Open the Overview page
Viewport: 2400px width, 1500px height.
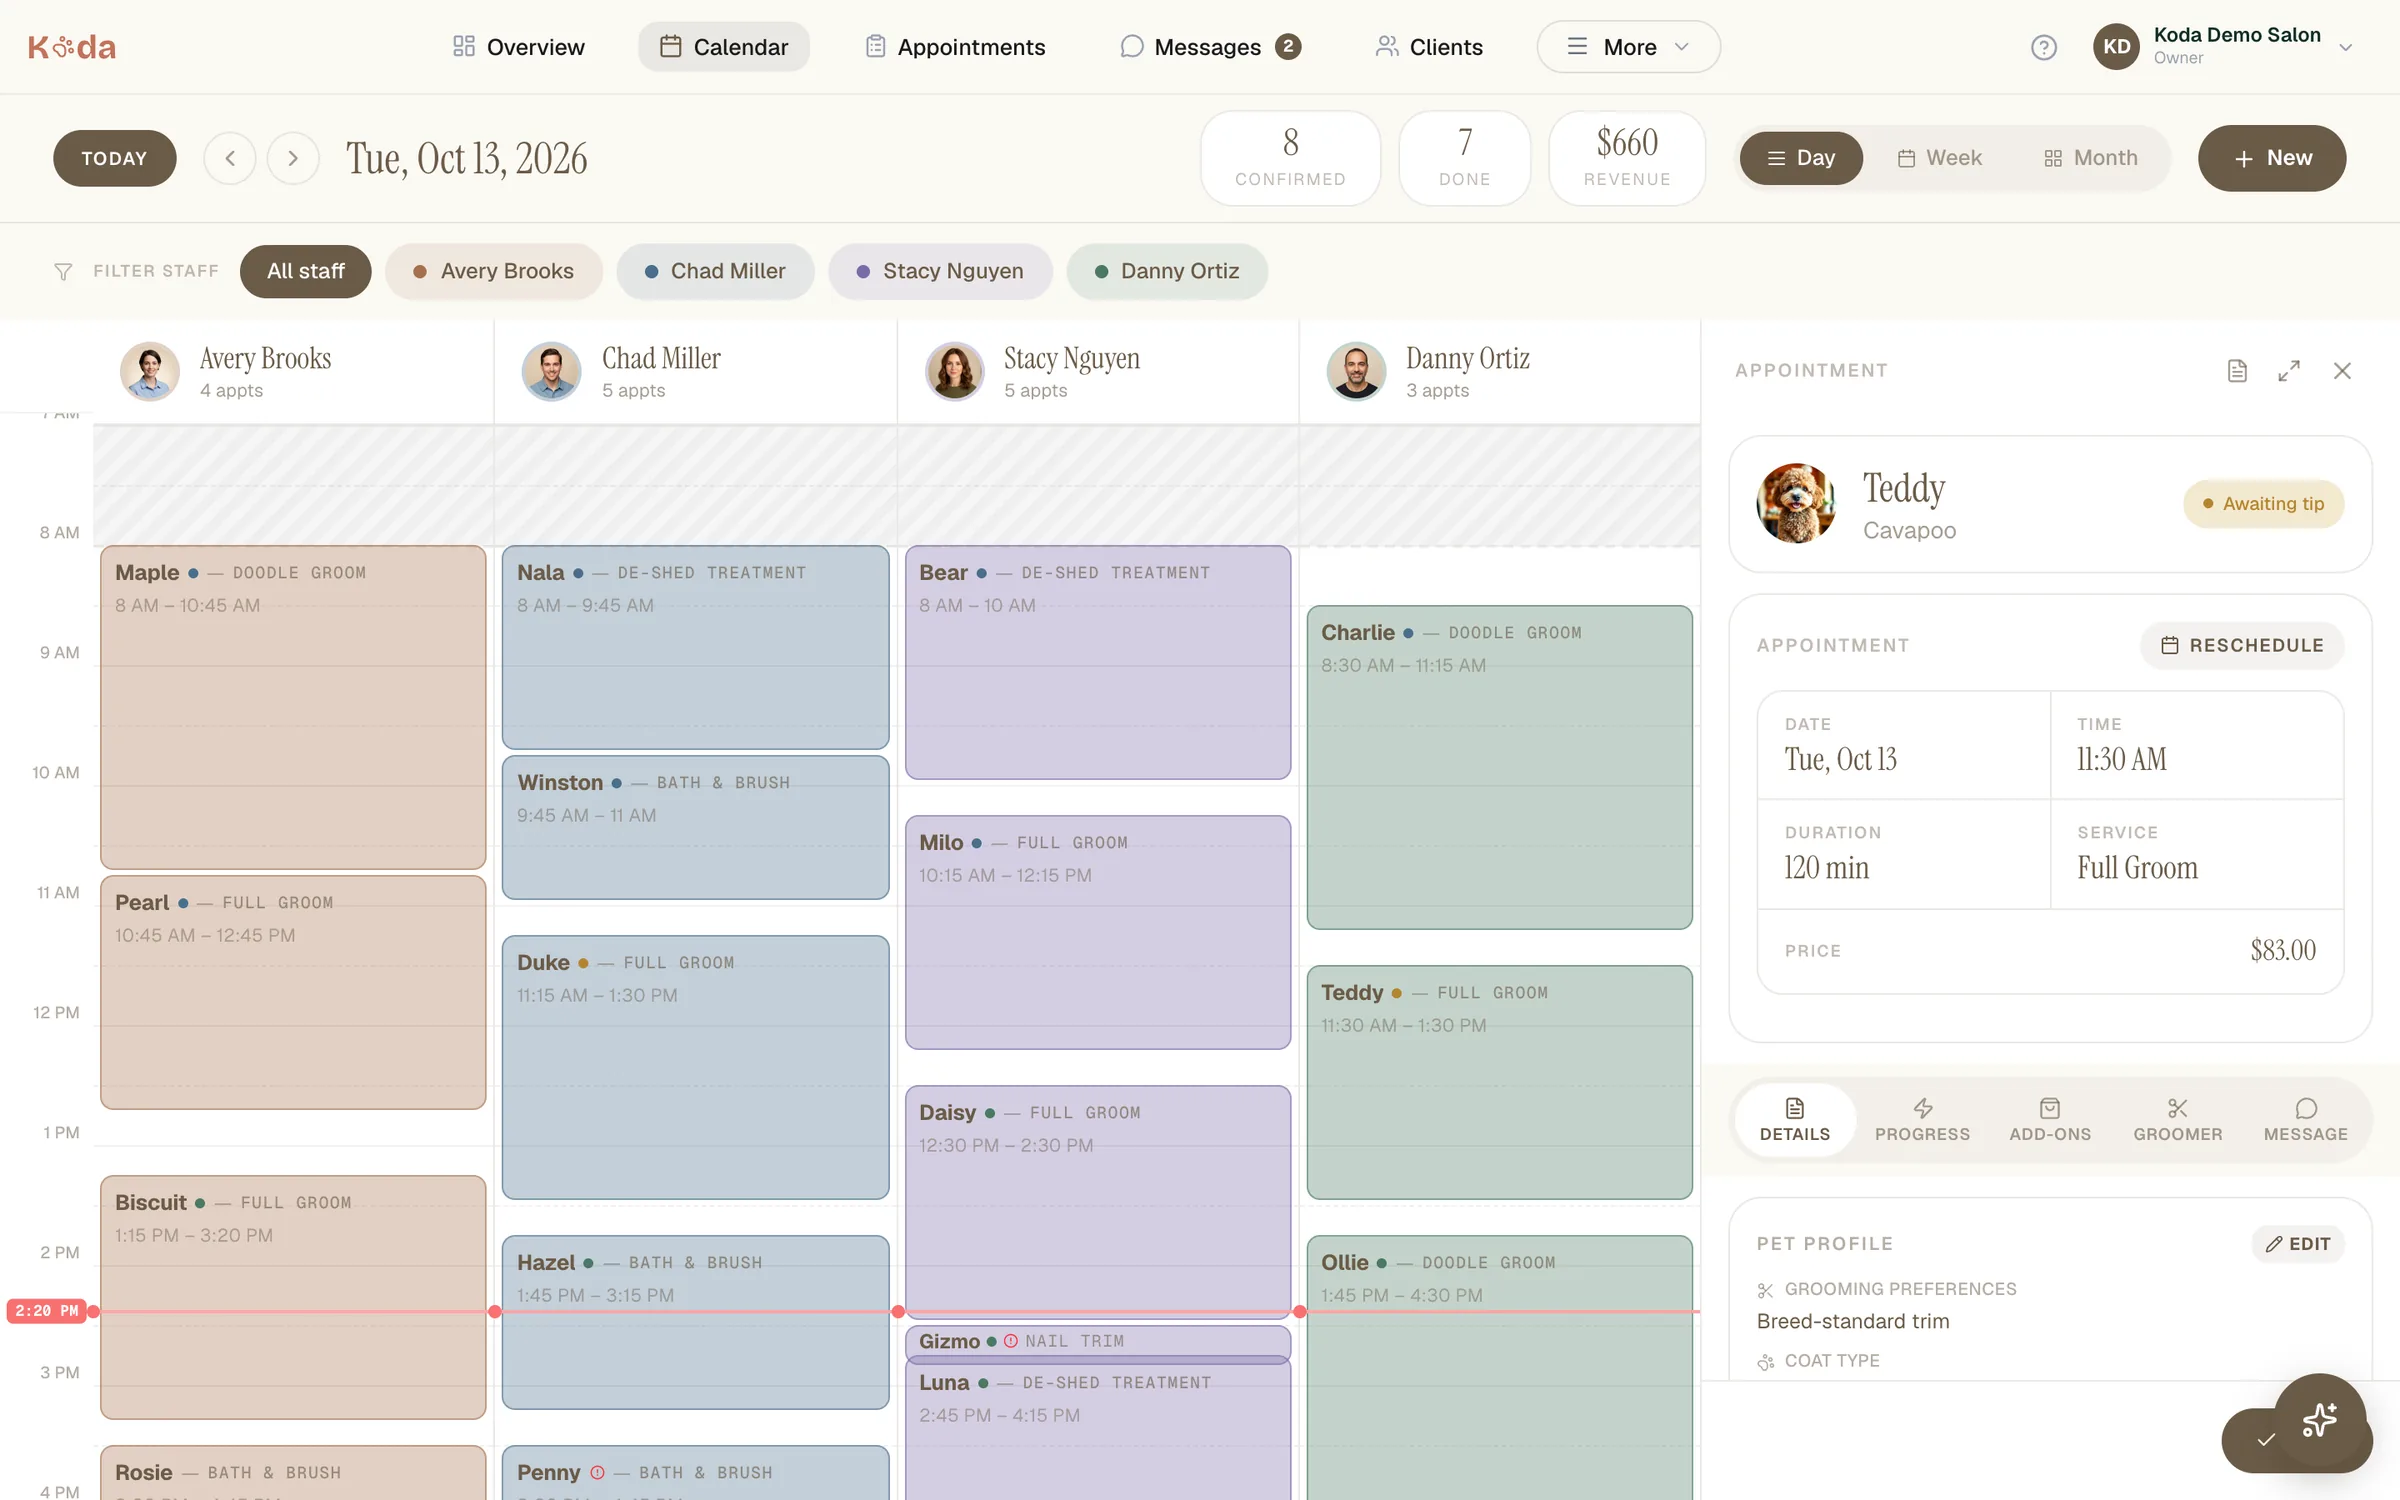(518, 47)
